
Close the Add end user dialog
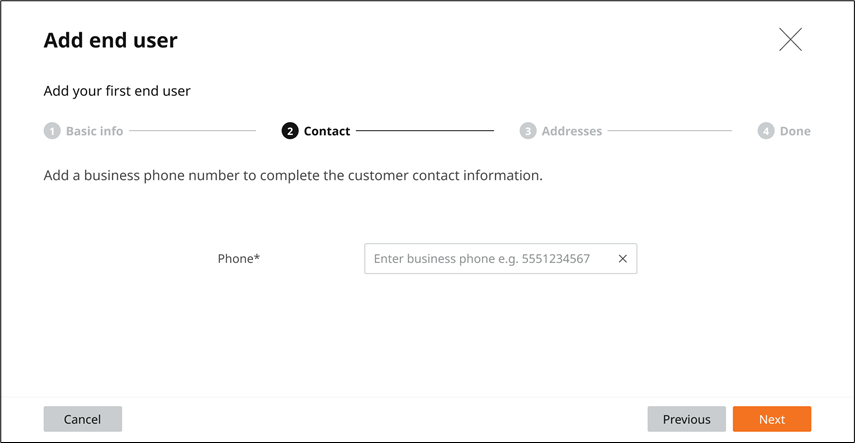tap(790, 40)
